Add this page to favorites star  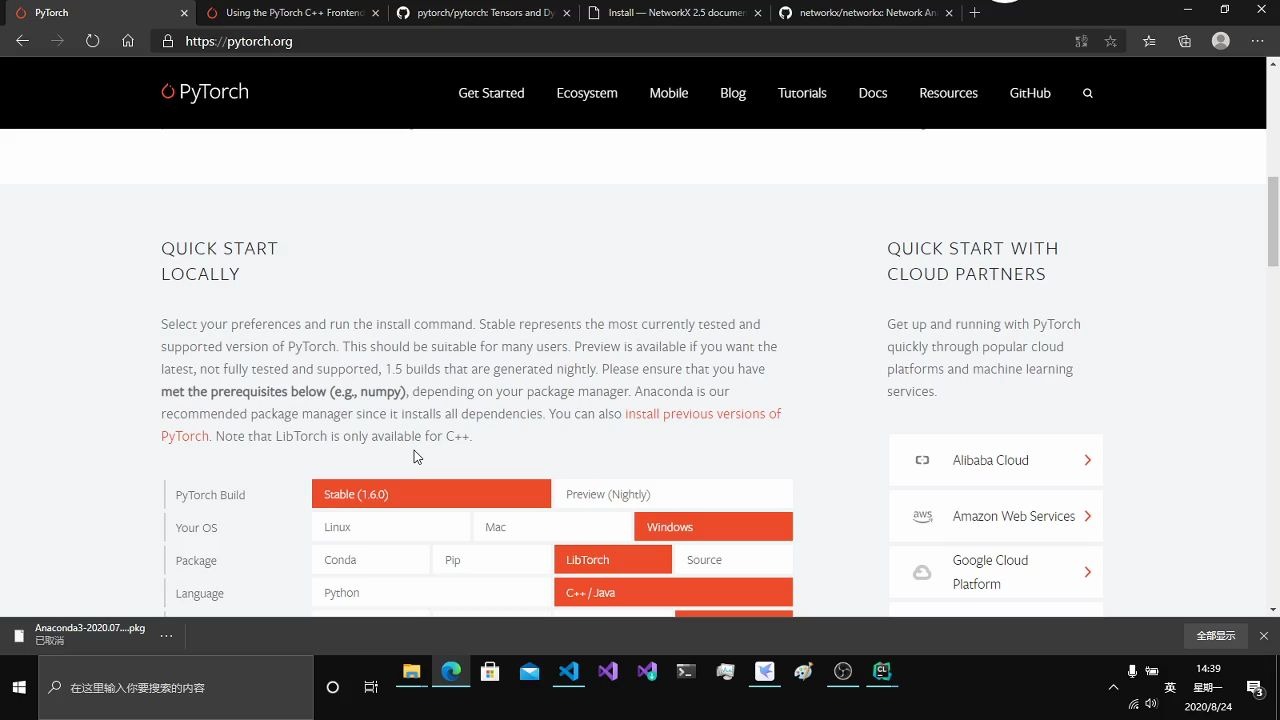[1111, 41]
